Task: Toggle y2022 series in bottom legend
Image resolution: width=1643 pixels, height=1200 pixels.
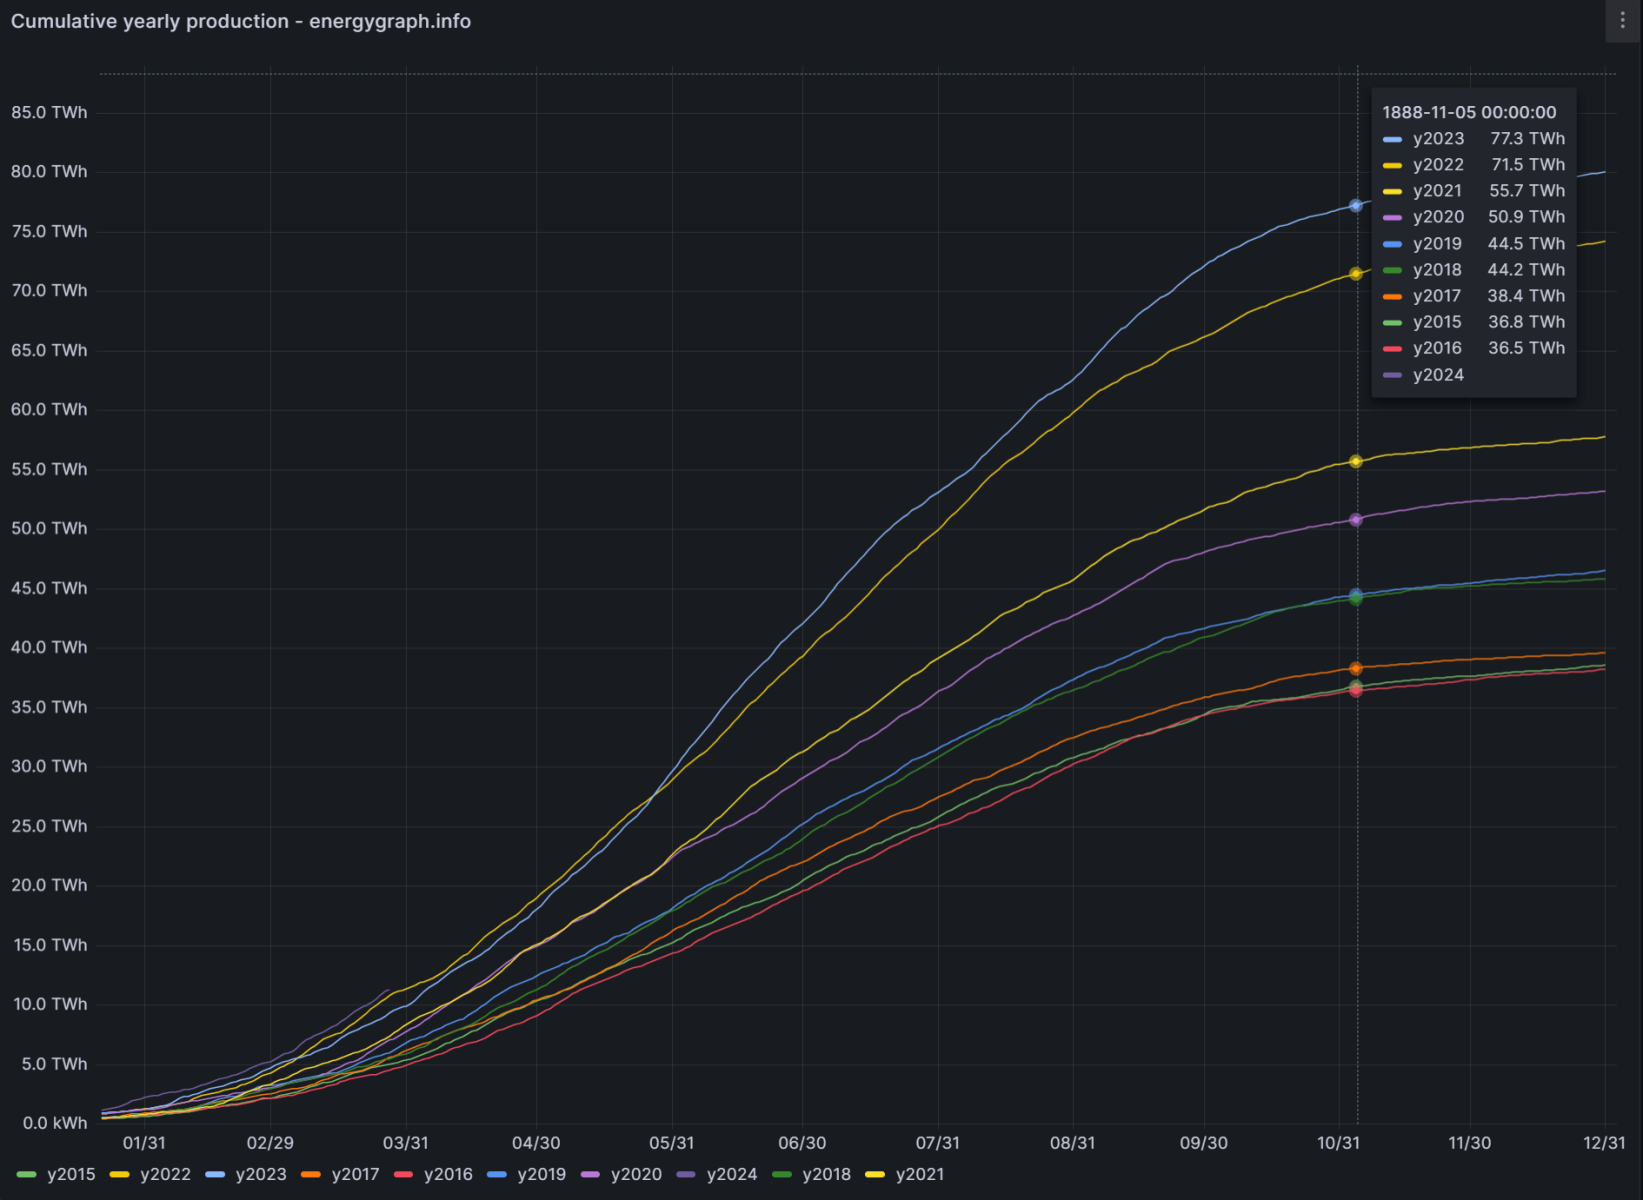Action: [164, 1174]
